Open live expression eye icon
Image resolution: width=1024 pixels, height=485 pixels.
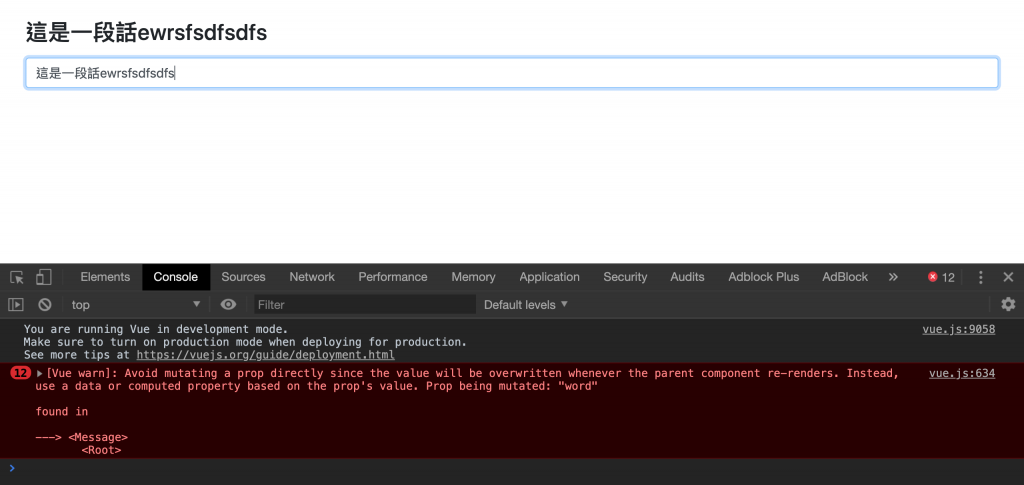pos(228,304)
